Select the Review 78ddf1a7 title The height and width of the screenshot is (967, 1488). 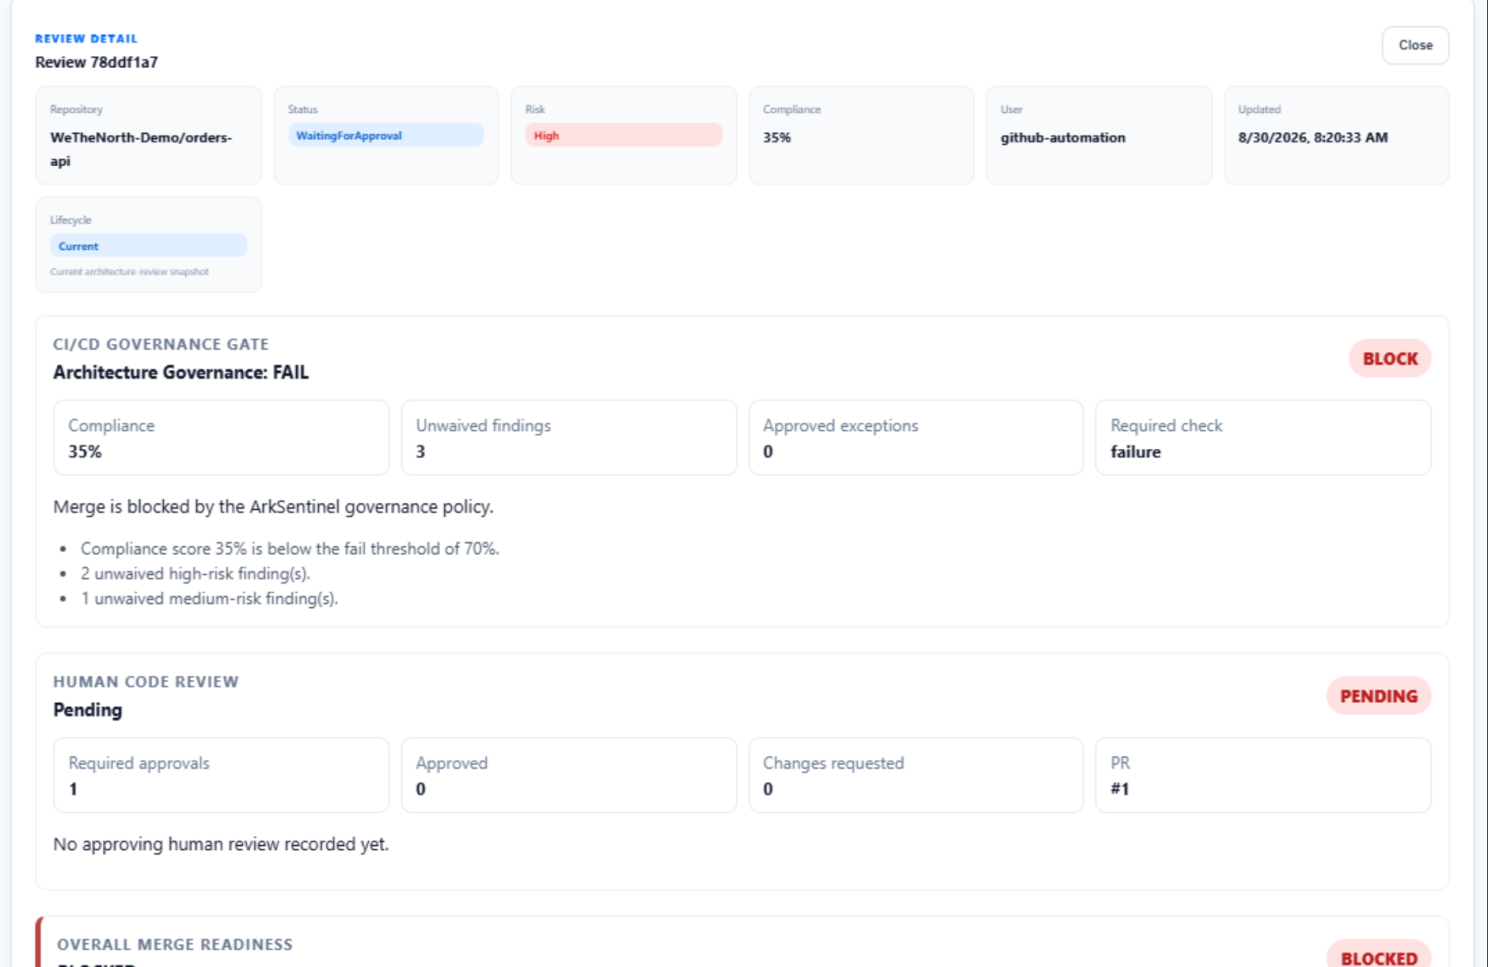pos(96,62)
